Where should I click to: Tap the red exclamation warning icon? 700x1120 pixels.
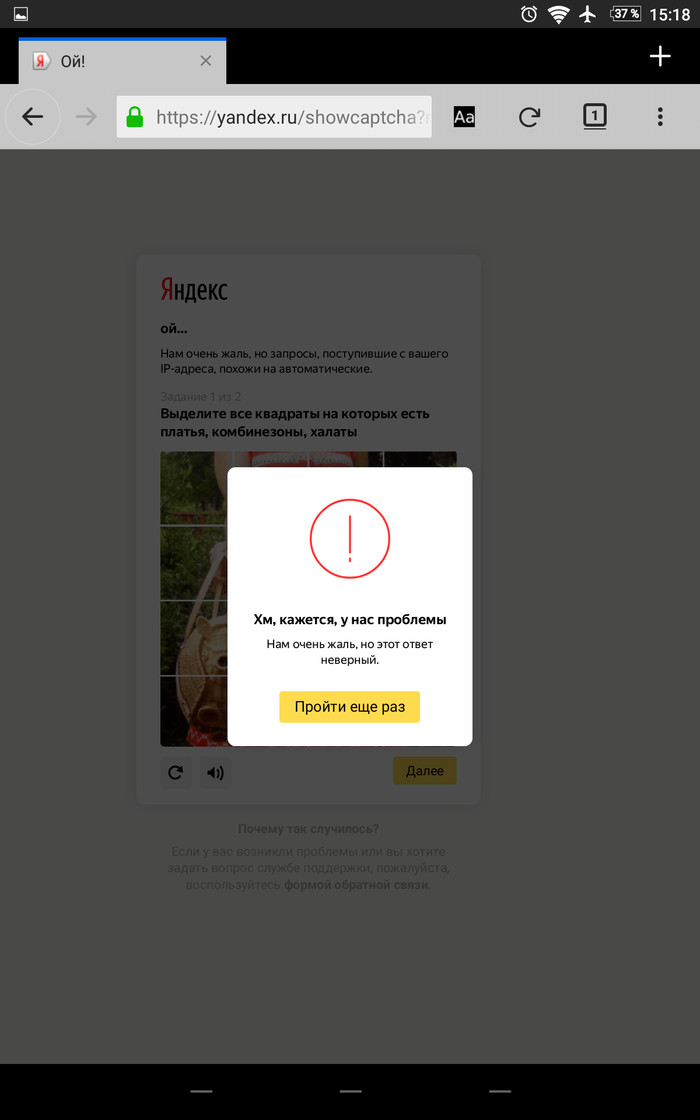[x=349, y=539]
